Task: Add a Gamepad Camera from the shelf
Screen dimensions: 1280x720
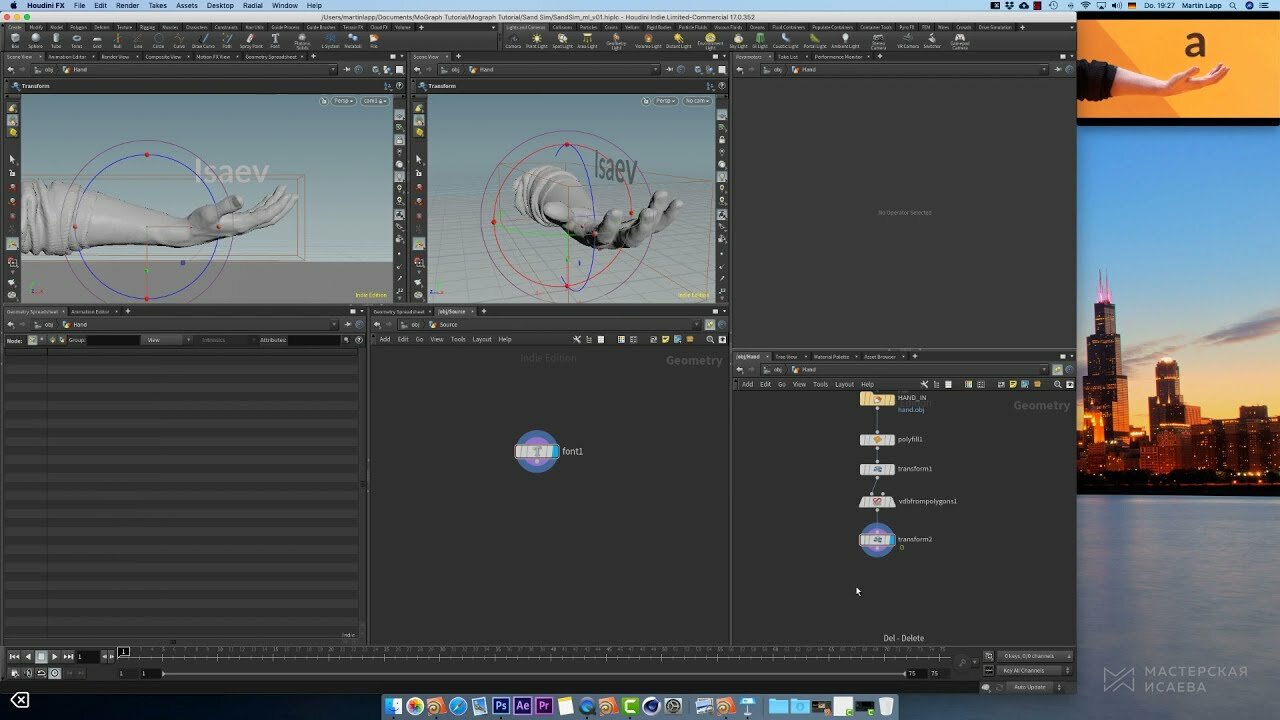Action: (x=959, y=40)
